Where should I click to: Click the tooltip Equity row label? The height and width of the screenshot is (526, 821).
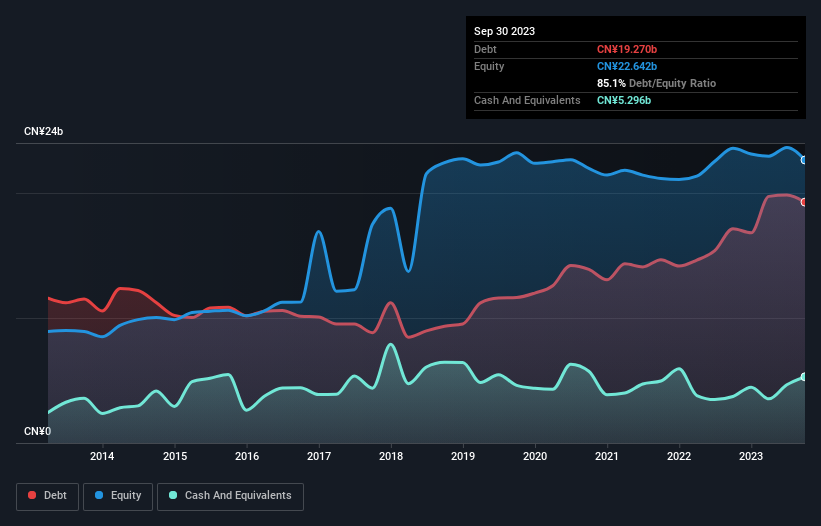[489, 66]
